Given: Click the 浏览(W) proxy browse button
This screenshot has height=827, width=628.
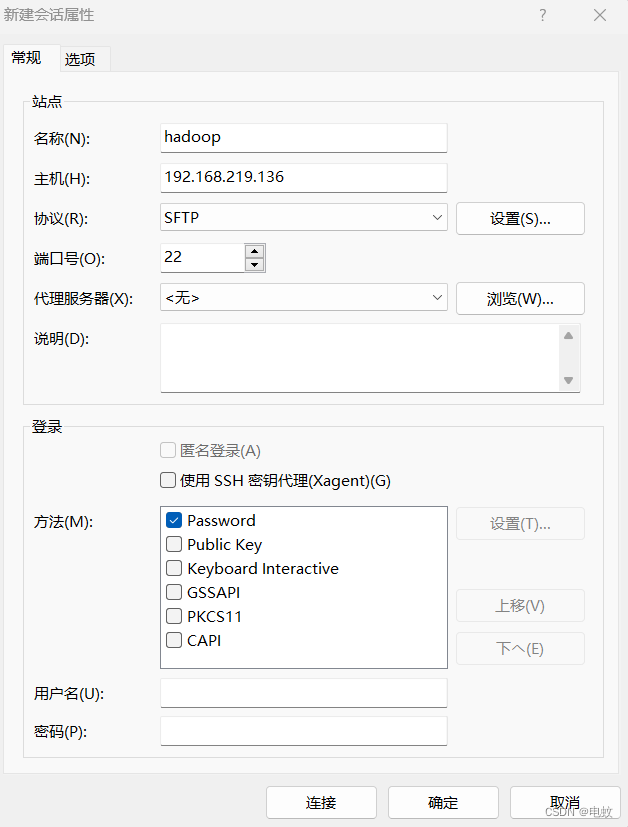Looking at the screenshot, I should click(520, 298).
